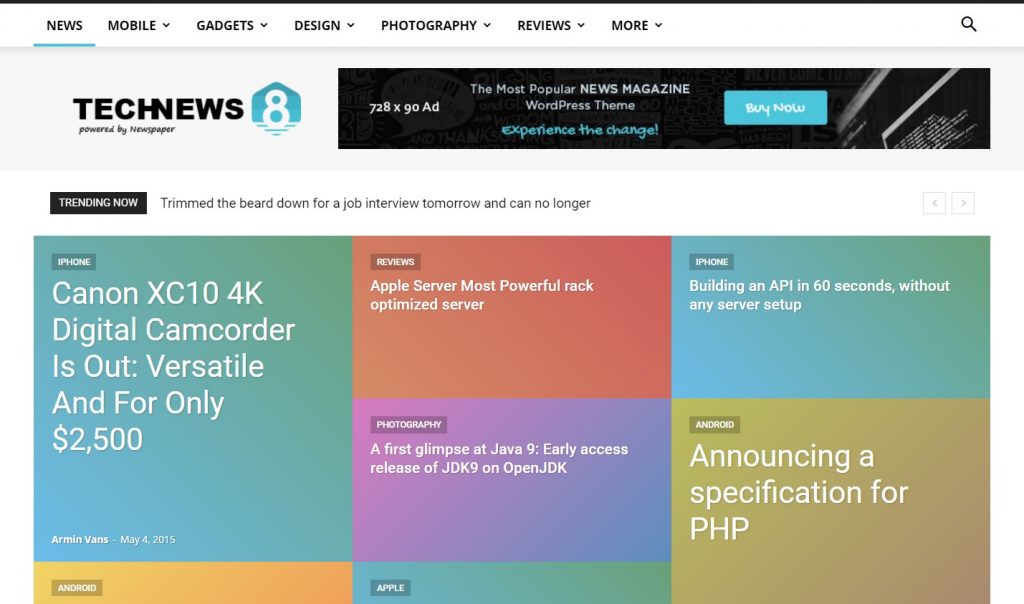Screen dimensions: 1024x604
Task: Open the search magnifier icon
Action: tap(968, 25)
